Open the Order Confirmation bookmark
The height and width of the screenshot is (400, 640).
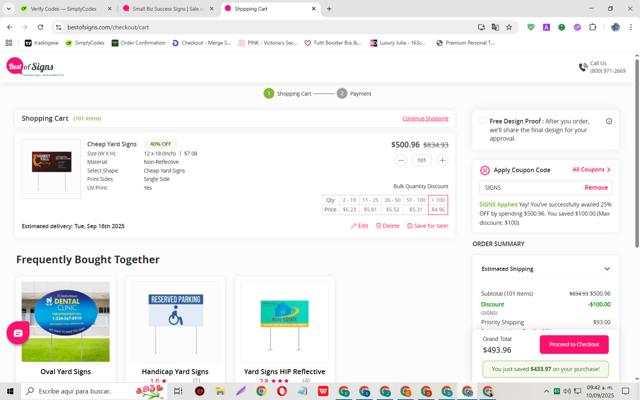(x=138, y=42)
